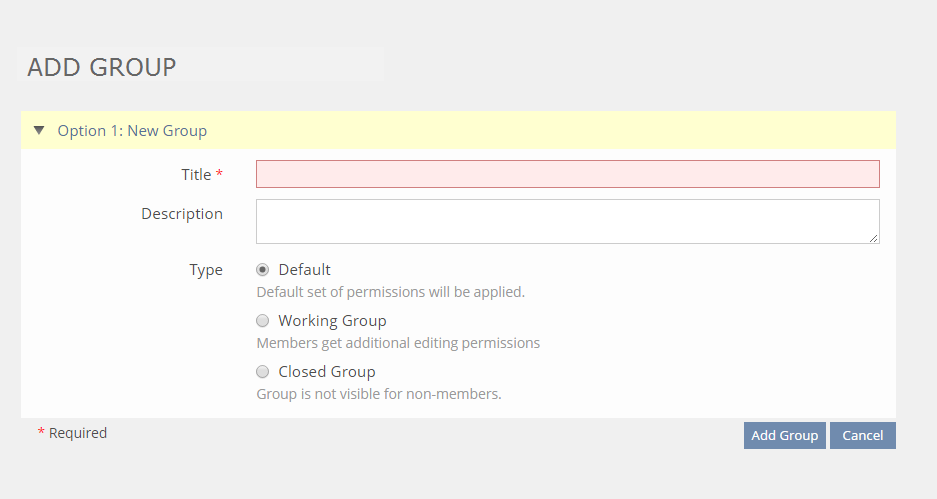Click the Description box resize handle
Viewport: 937px width, 499px height.
click(x=874, y=238)
